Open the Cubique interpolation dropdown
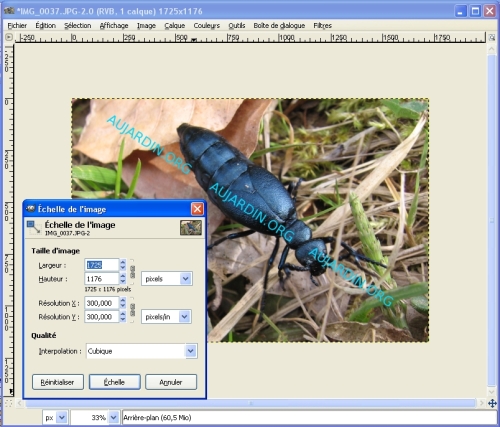The image size is (500, 427). (x=142, y=351)
